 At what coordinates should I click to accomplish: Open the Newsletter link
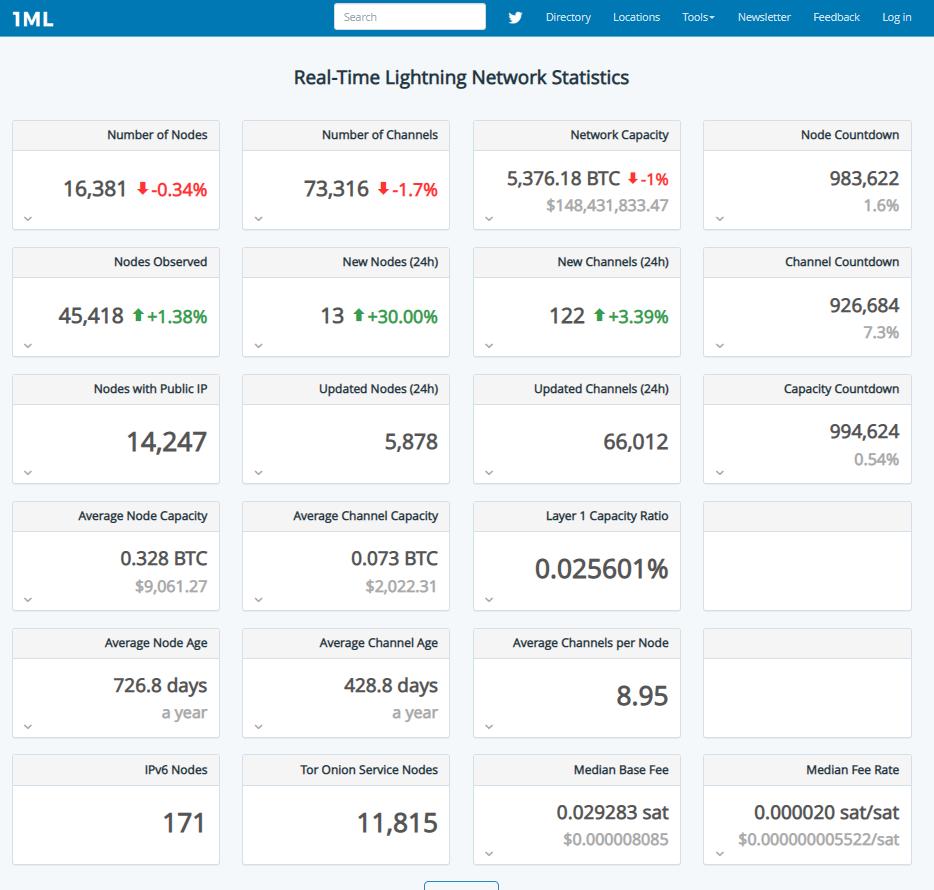(764, 17)
